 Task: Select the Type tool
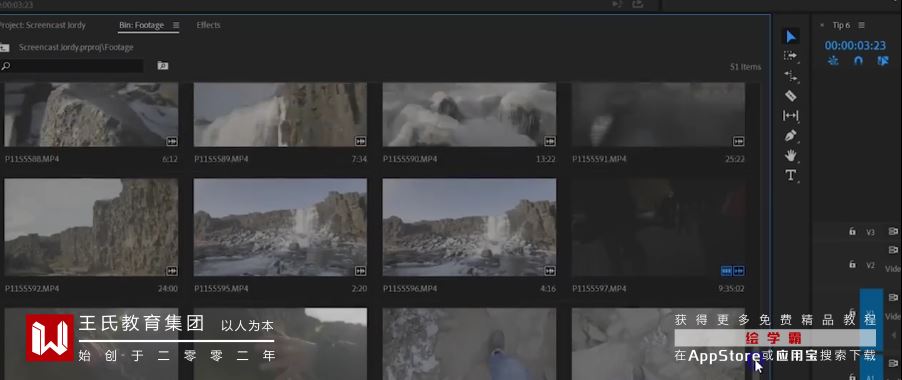(x=790, y=175)
